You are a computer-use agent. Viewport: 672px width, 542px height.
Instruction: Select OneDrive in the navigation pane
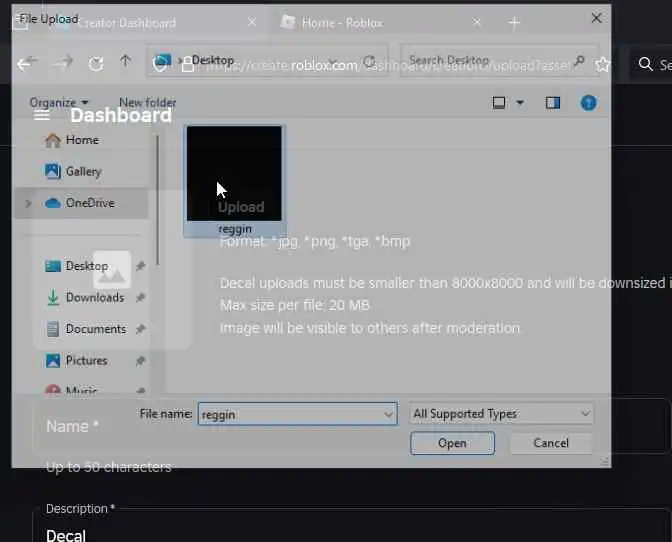80,203
